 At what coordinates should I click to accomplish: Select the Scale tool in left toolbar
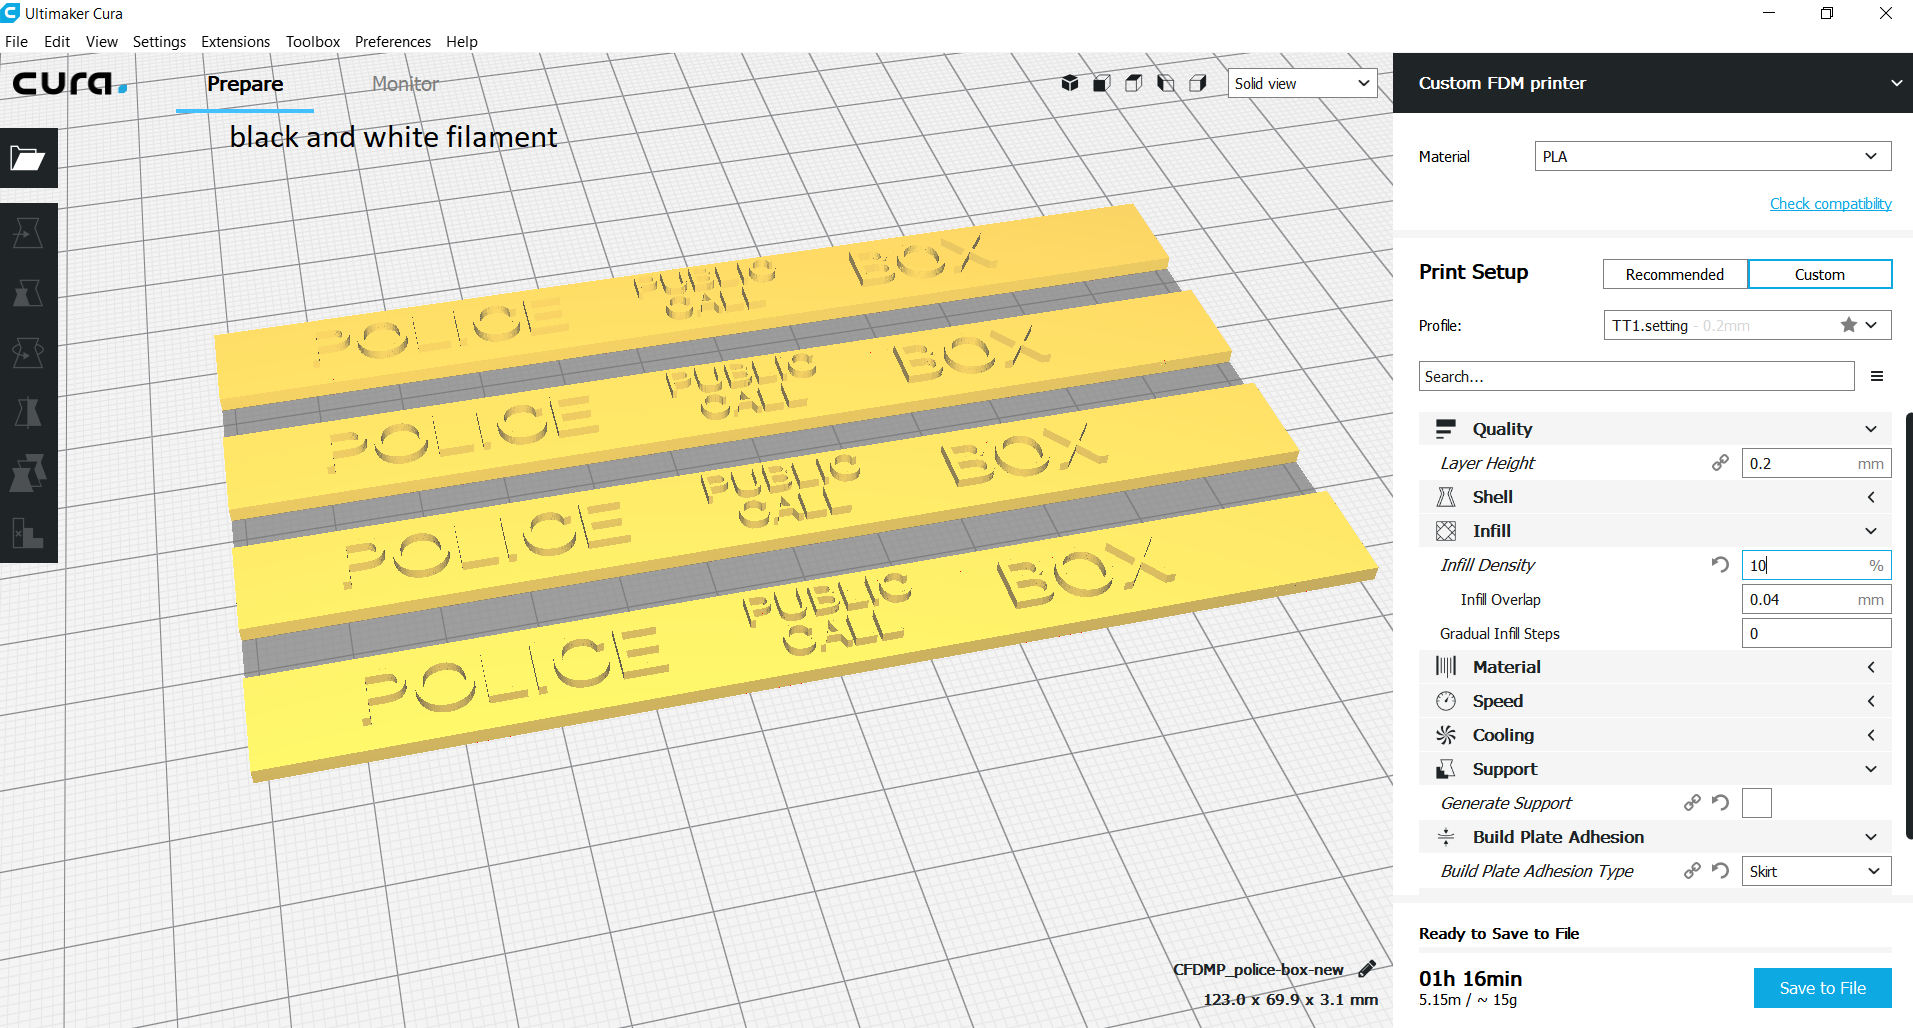28,293
